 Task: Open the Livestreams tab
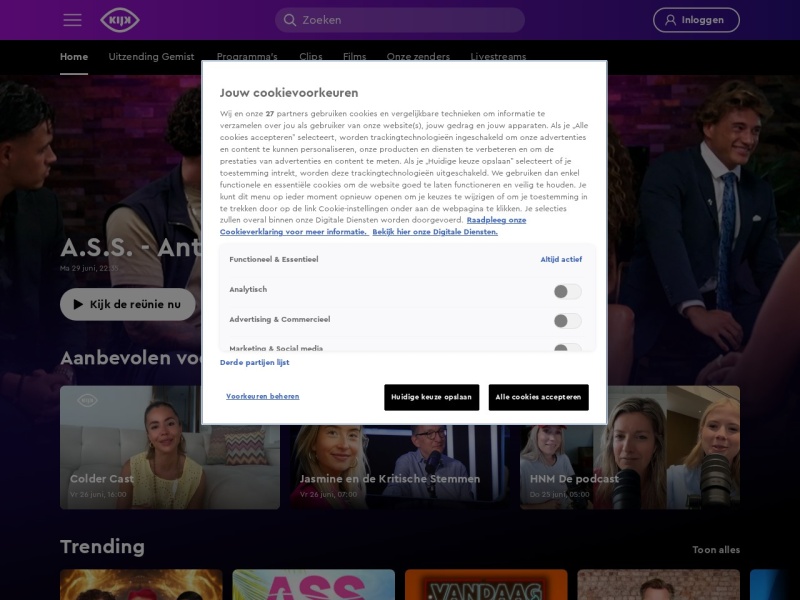coord(498,56)
